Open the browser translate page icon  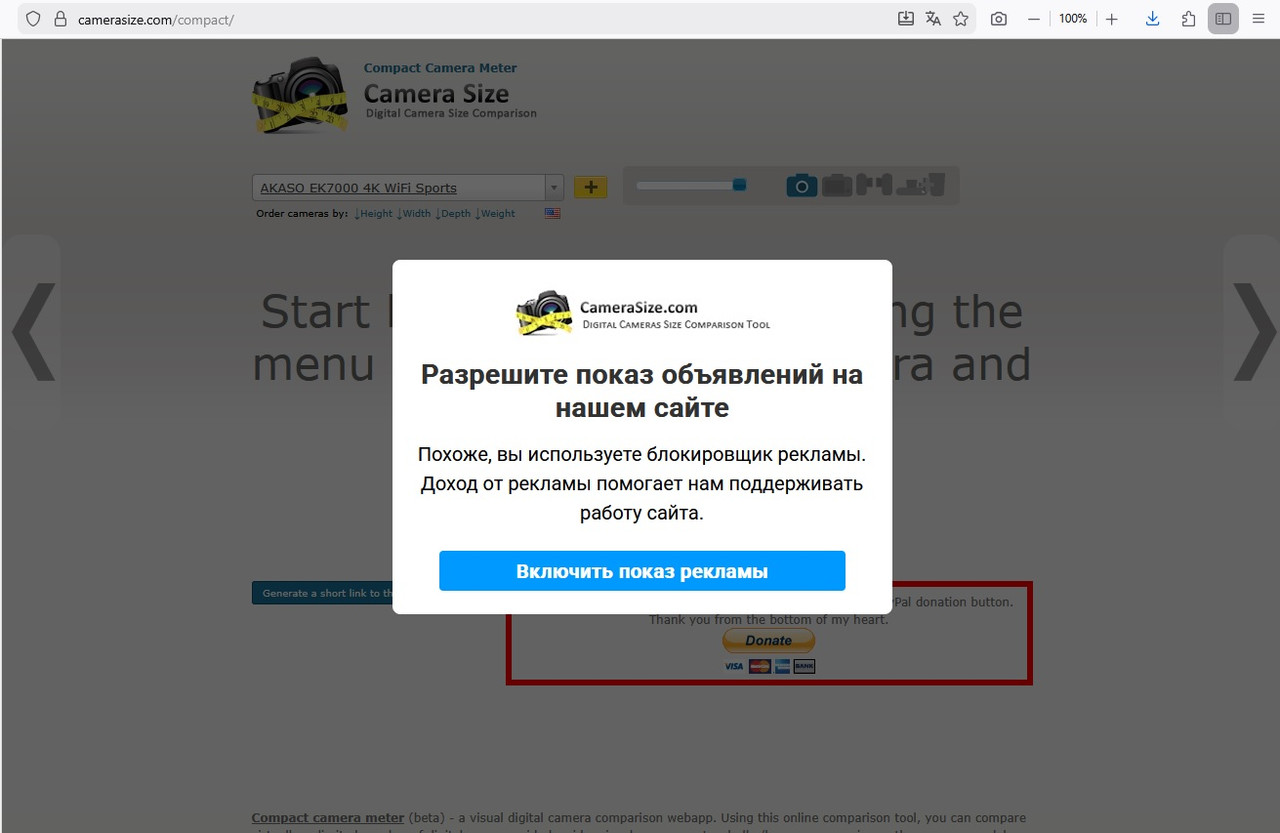pyautogui.click(x=933, y=18)
